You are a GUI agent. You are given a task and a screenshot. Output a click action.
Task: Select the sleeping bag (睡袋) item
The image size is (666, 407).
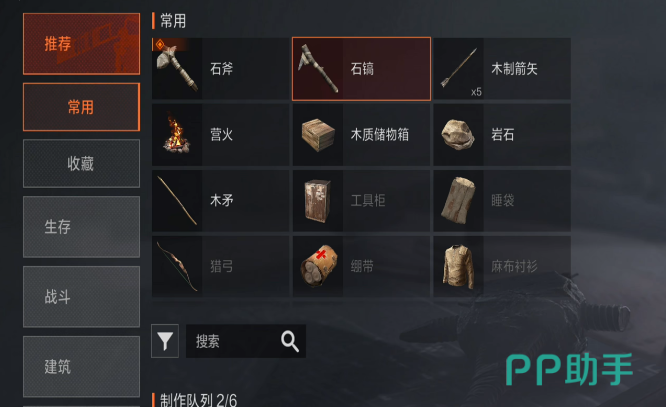(x=502, y=201)
